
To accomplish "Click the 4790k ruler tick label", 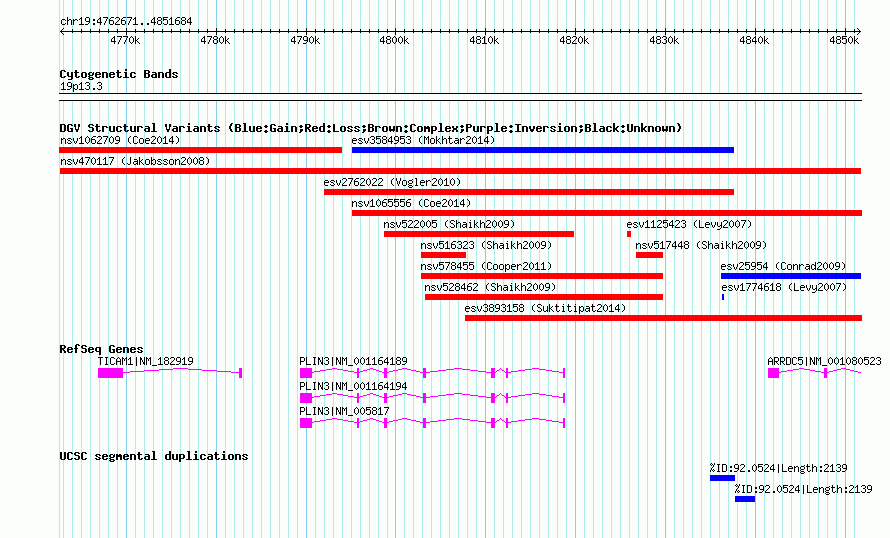I will (x=305, y=40).
